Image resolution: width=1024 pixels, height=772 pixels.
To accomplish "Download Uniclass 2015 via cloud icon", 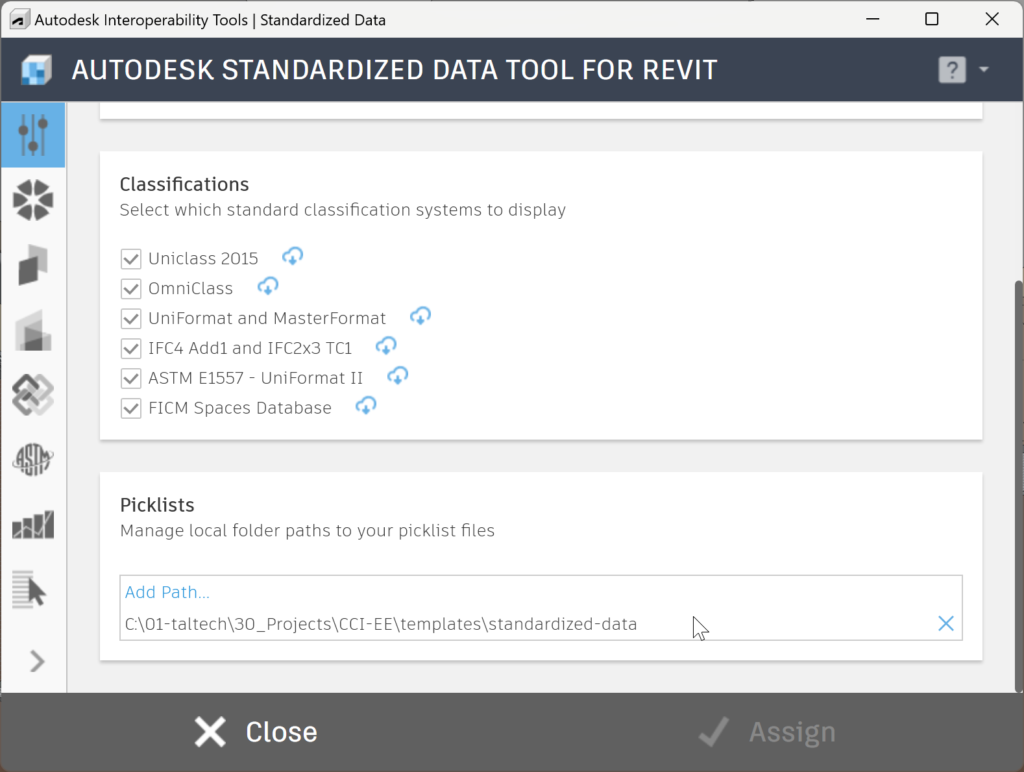I will (x=293, y=256).
